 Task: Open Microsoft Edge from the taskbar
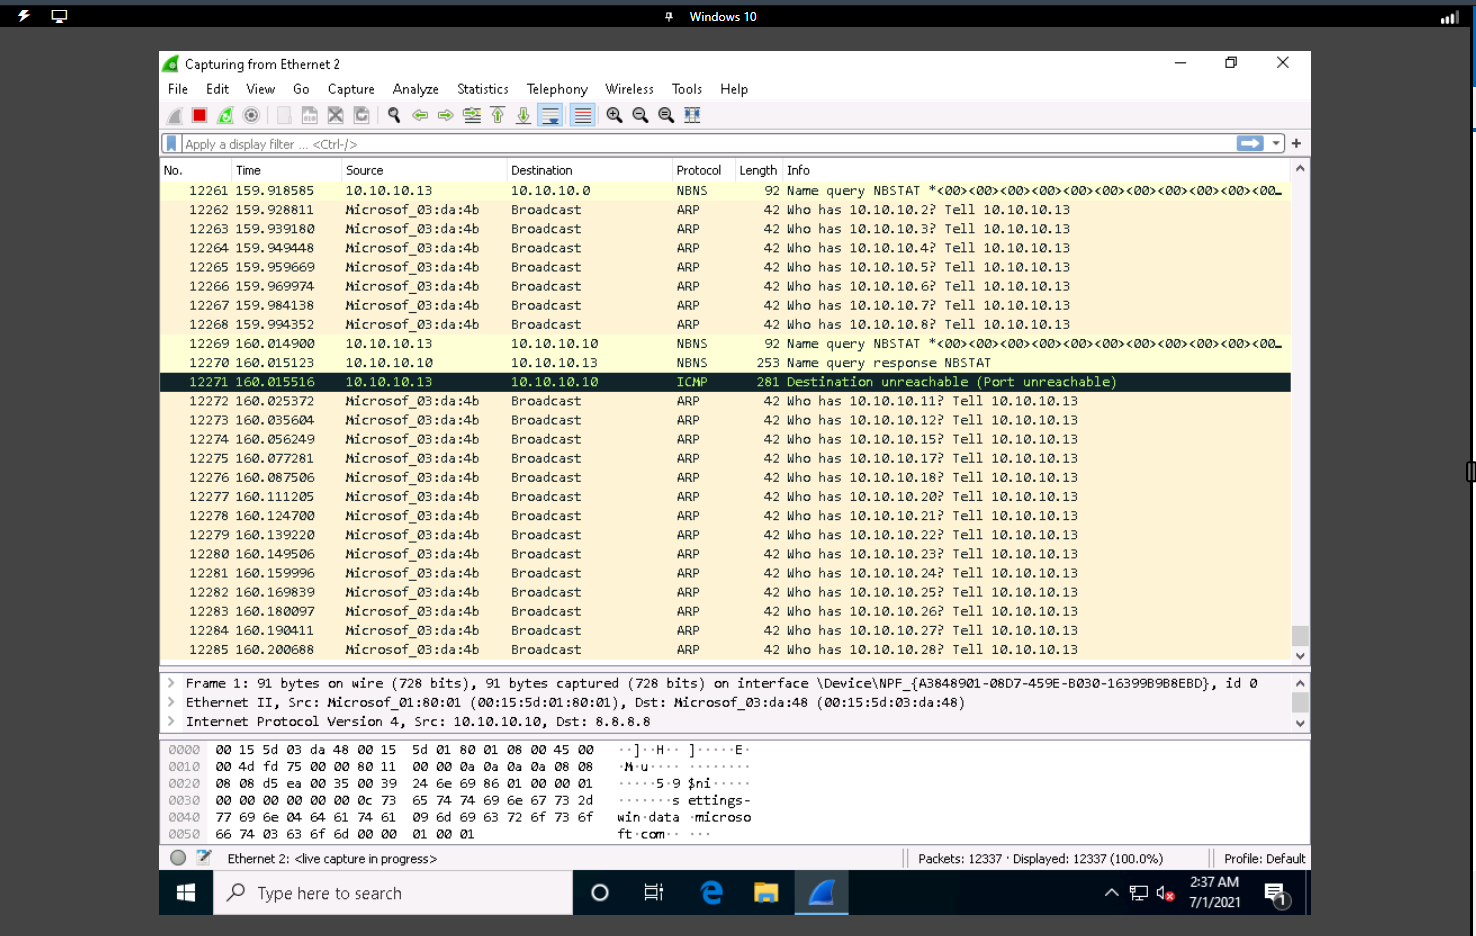click(x=711, y=893)
